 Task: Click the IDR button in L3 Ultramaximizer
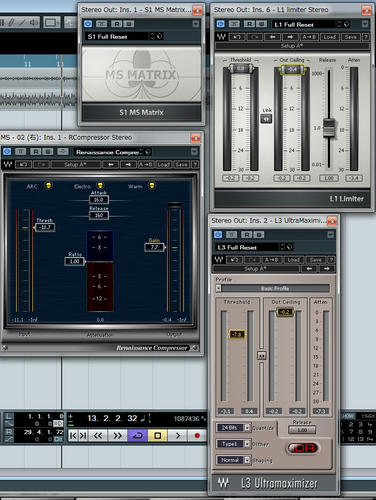(303, 448)
